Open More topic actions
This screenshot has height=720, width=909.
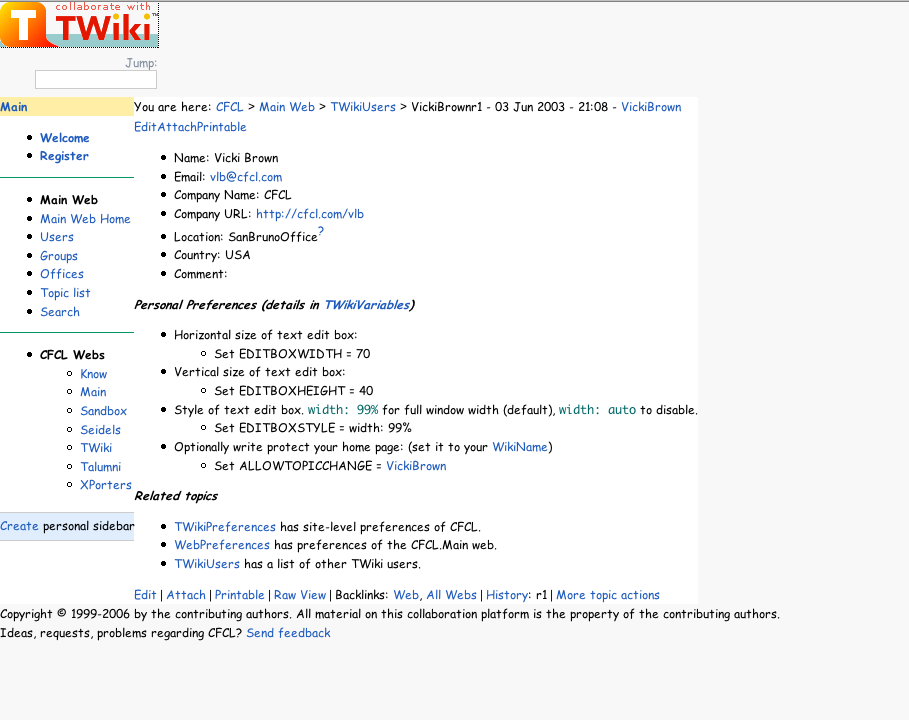click(608, 594)
